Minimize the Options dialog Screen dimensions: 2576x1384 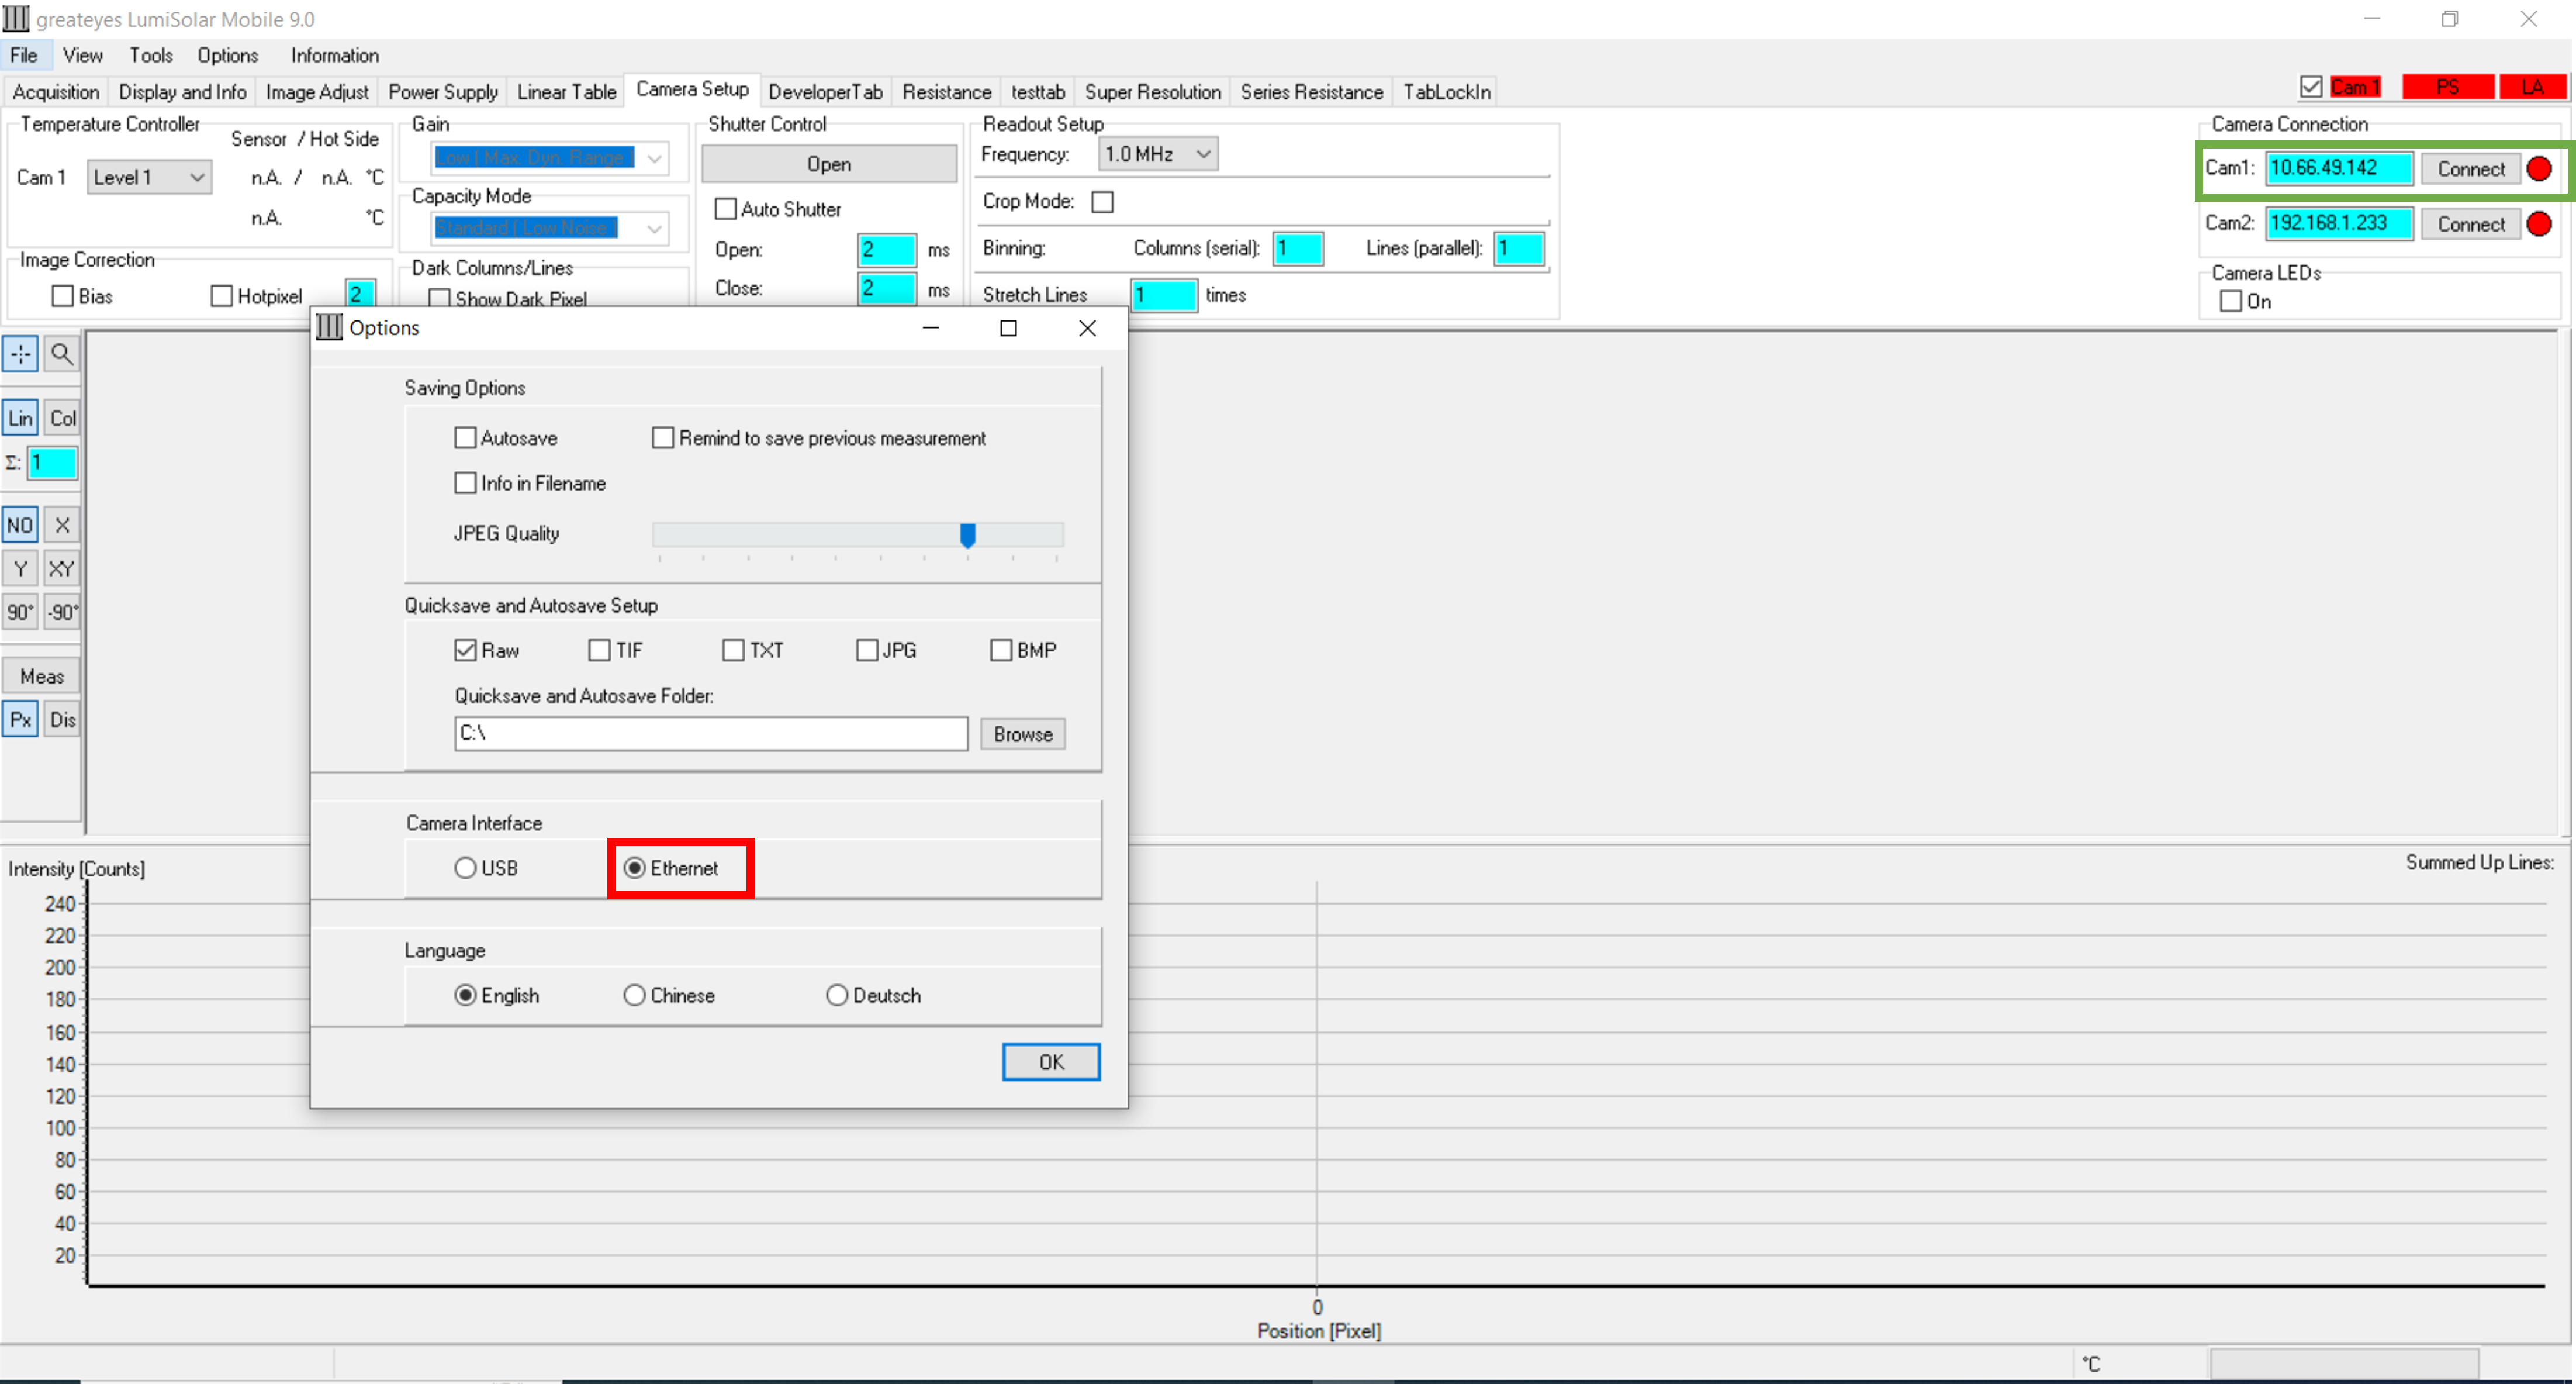(930, 328)
